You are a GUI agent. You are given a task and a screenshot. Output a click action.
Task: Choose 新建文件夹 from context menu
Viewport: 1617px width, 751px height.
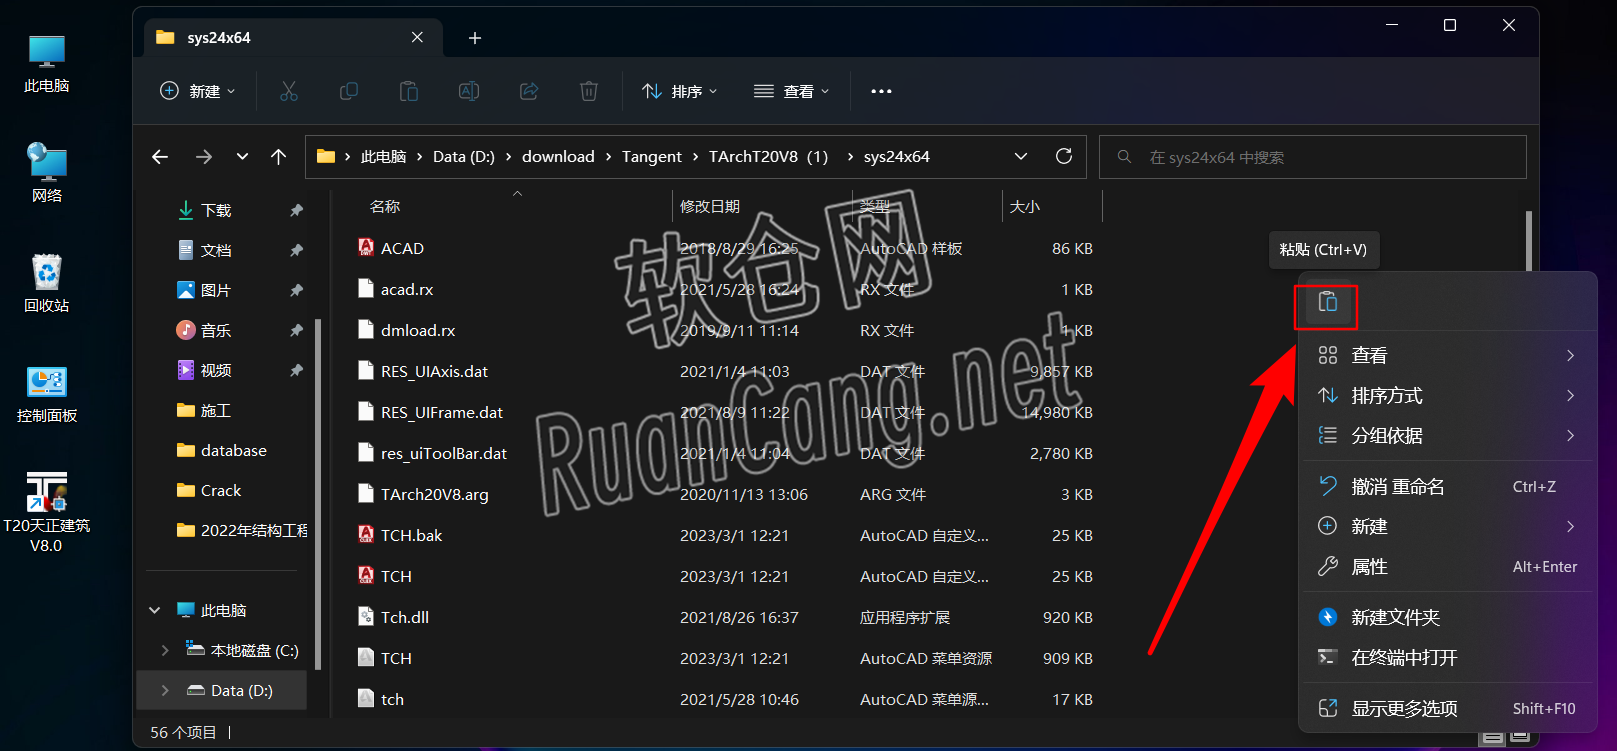(1447, 617)
